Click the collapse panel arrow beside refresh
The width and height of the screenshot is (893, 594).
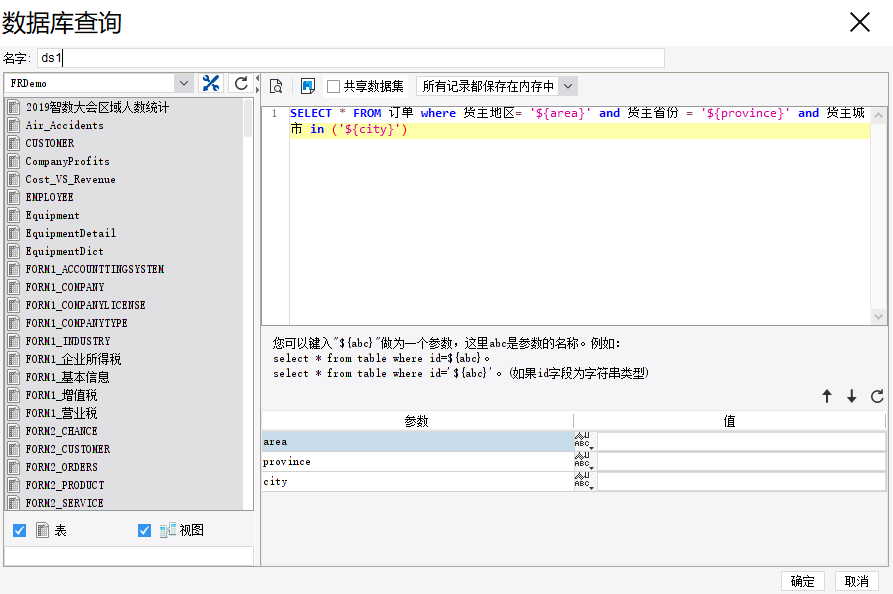(257, 78)
